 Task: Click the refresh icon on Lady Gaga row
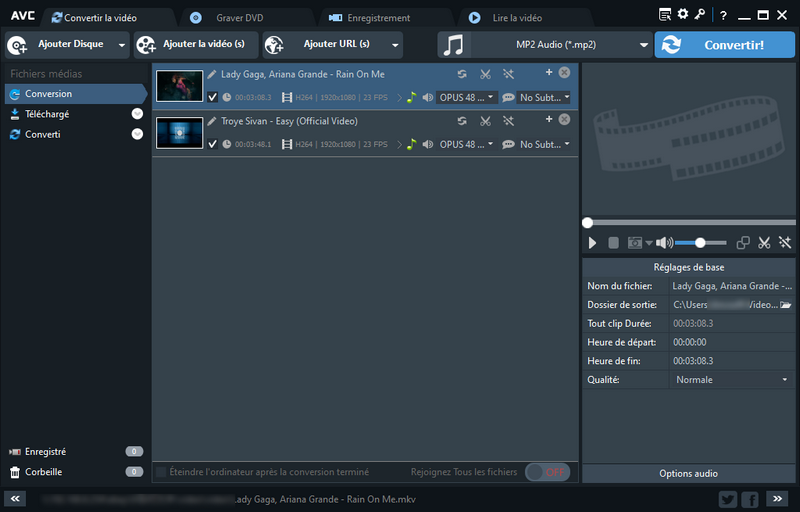coord(462,74)
